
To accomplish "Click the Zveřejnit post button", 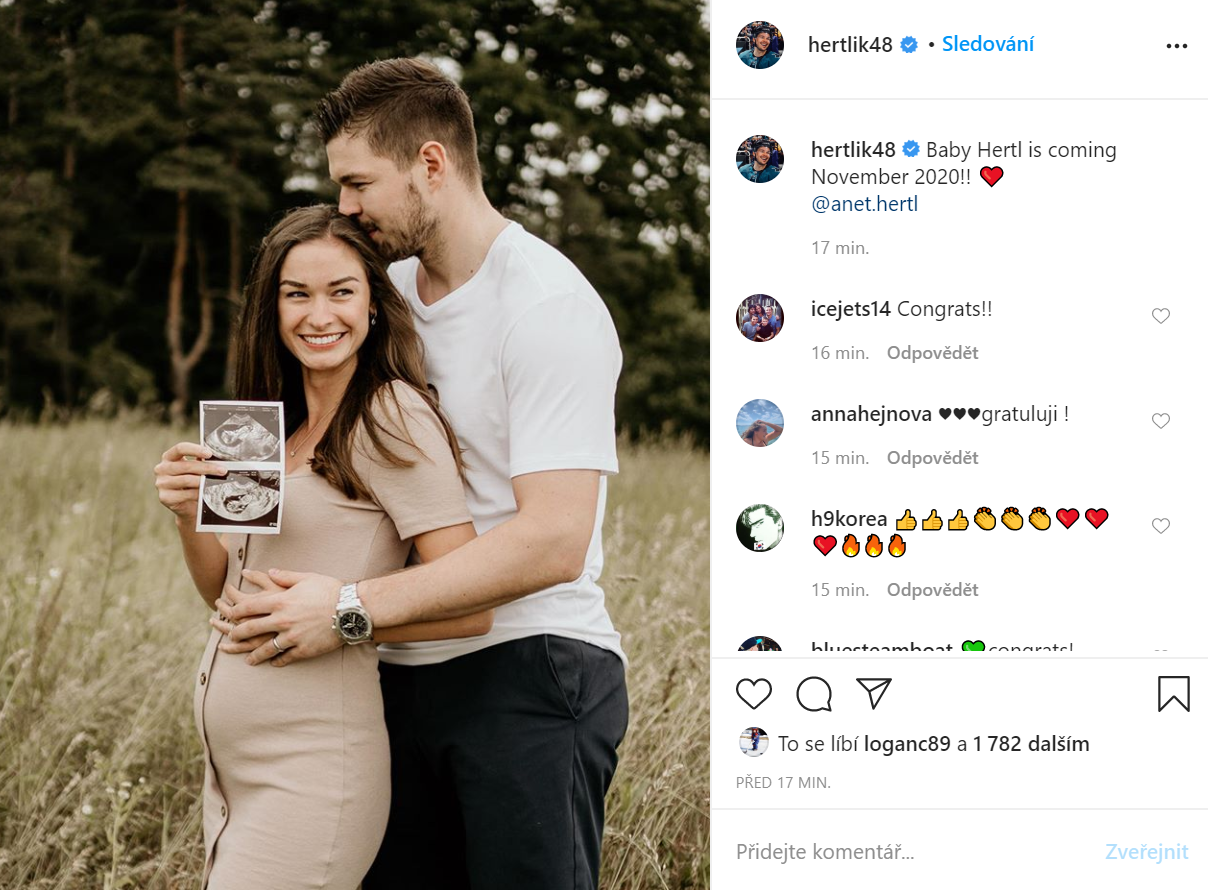I will point(1147,852).
